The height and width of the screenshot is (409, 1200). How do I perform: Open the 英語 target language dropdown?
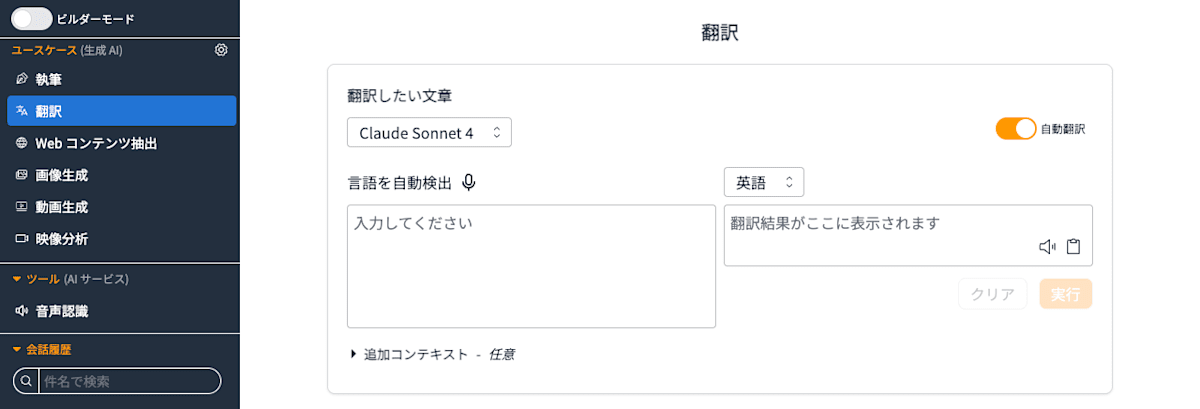pyautogui.click(x=764, y=182)
